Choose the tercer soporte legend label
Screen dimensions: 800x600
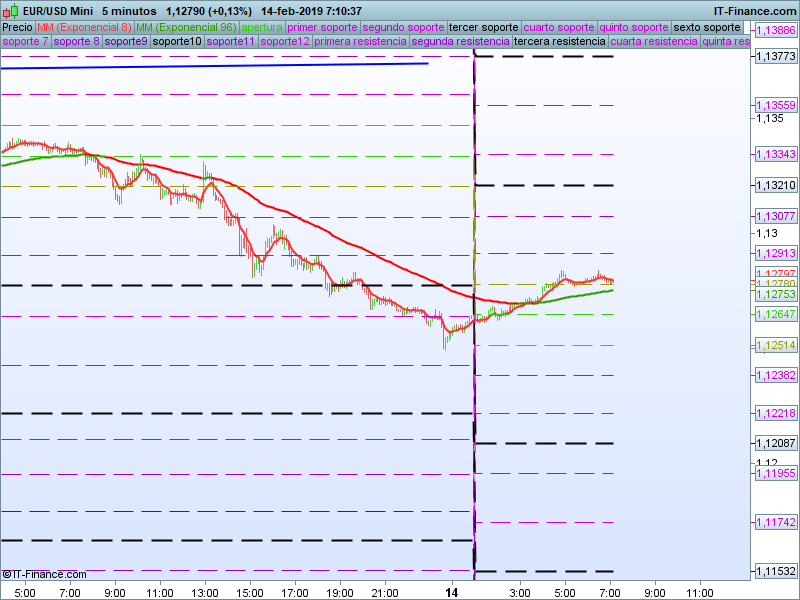[x=484, y=27]
